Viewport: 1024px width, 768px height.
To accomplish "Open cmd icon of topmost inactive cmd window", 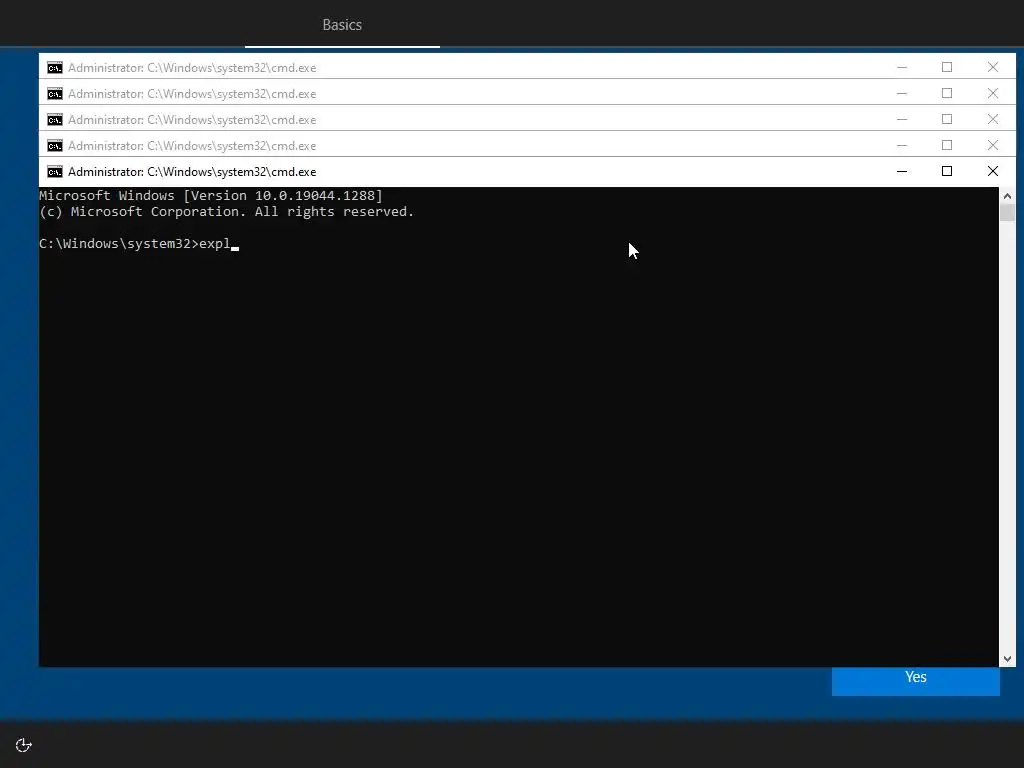I will tap(55, 68).
